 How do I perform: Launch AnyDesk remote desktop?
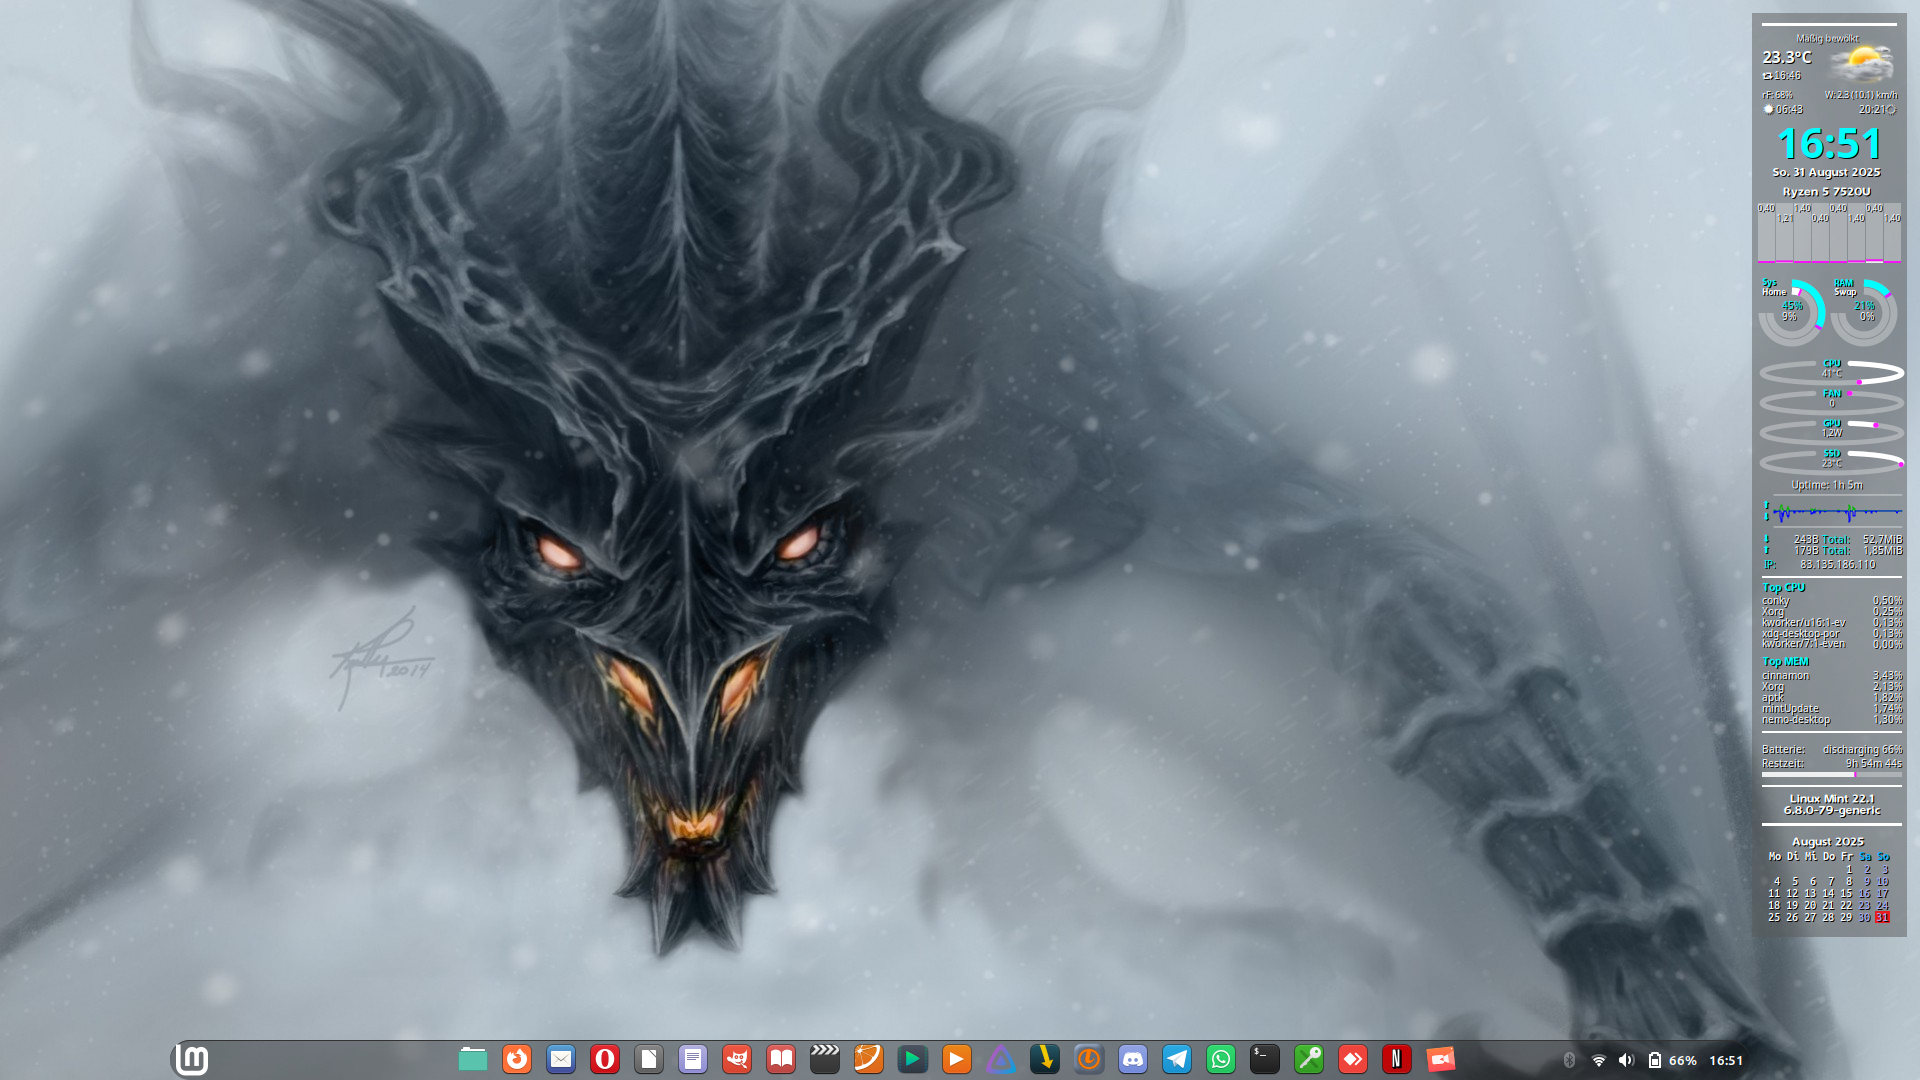[1353, 1059]
